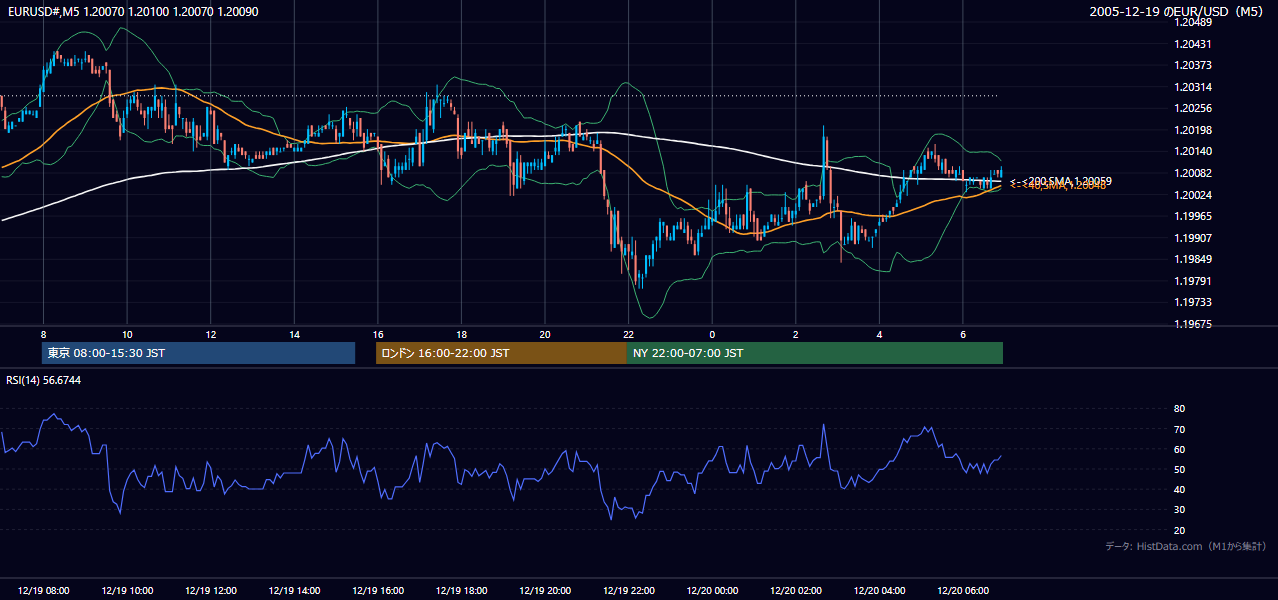The width and height of the screenshot is (1278, 600).
Task: Click the 12/19 10:00 date label
Action: [127, 591]
